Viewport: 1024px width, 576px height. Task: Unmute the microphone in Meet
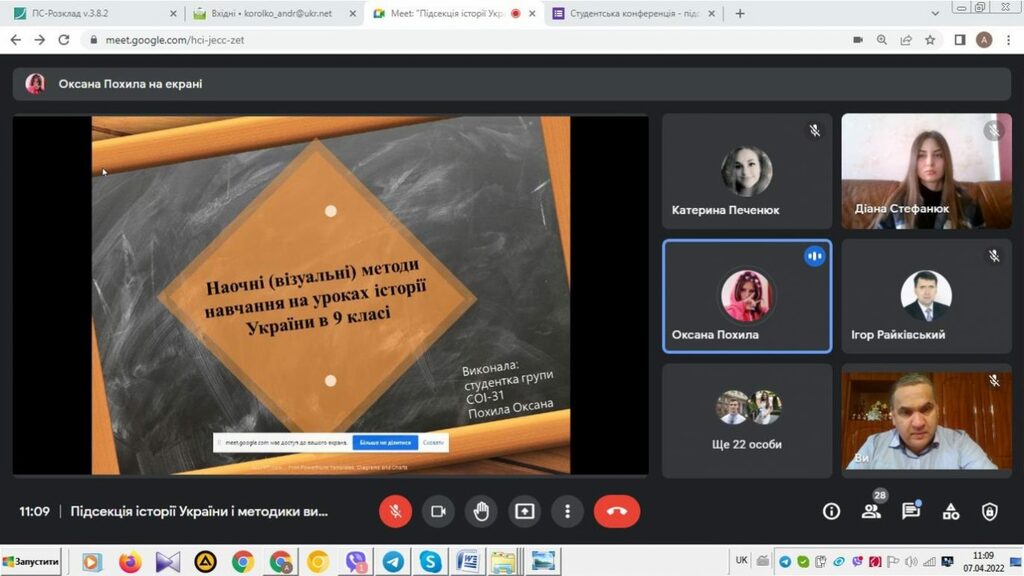395,511
